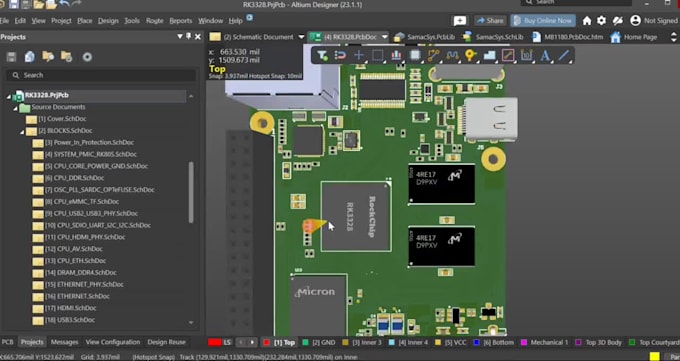Select the [2] GND layer tab
The height and width of the screenshot is (361, 680).
(319, 342)
